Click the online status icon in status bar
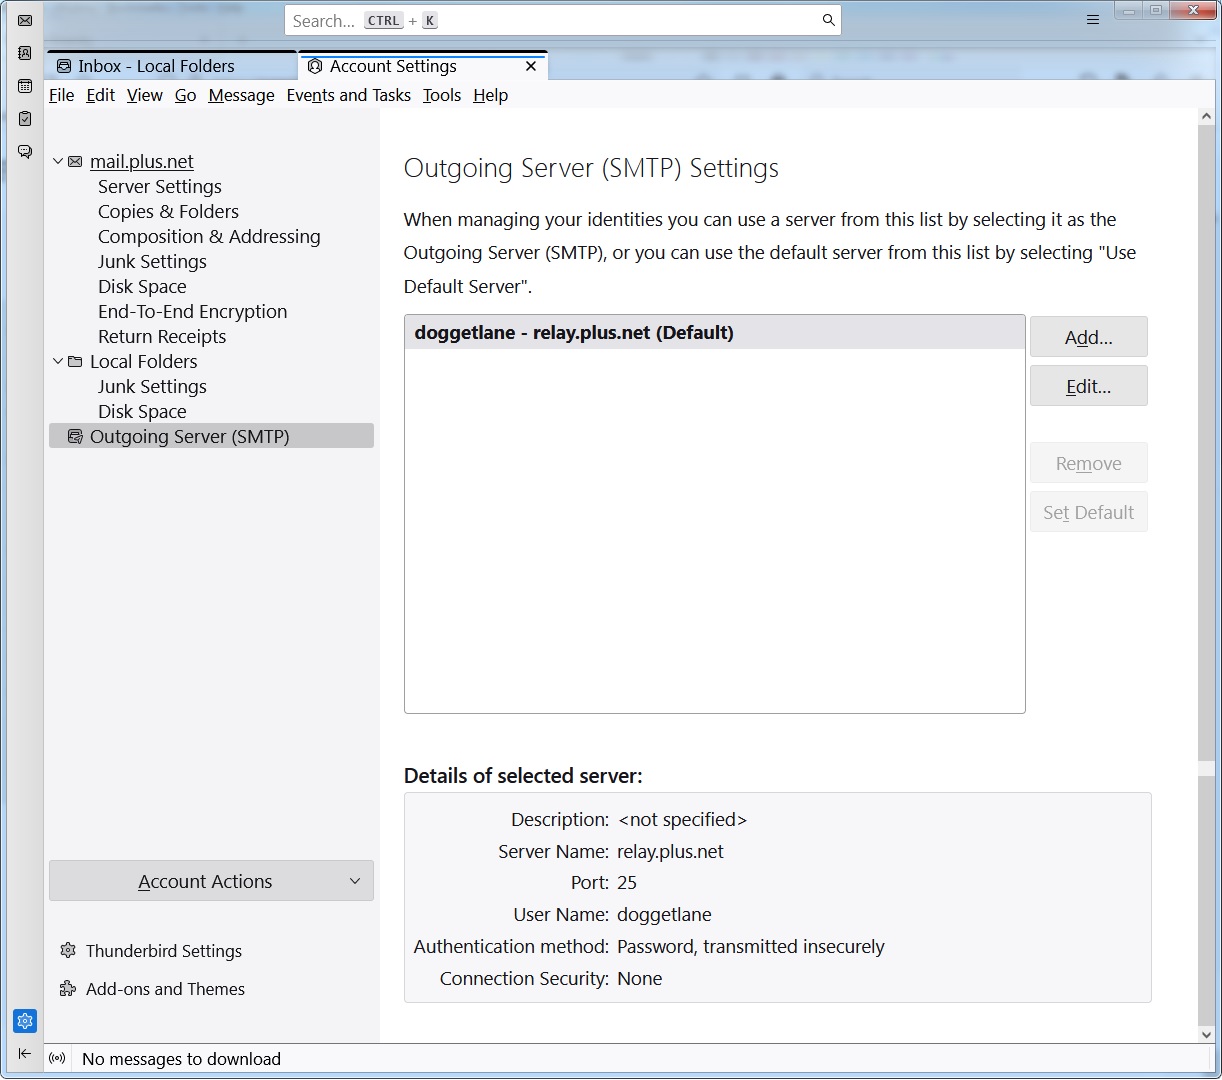 pos(58,1058)
